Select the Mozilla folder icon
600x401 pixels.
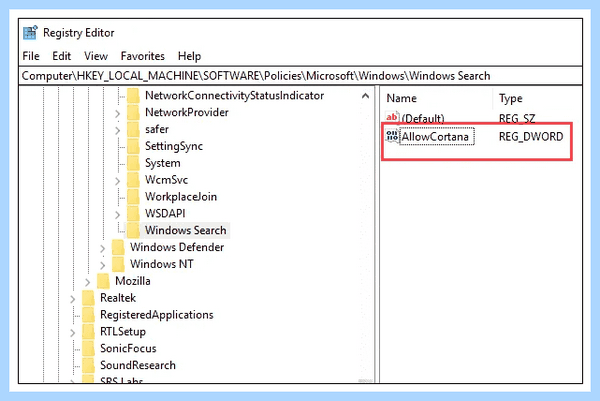coord(103,281)
